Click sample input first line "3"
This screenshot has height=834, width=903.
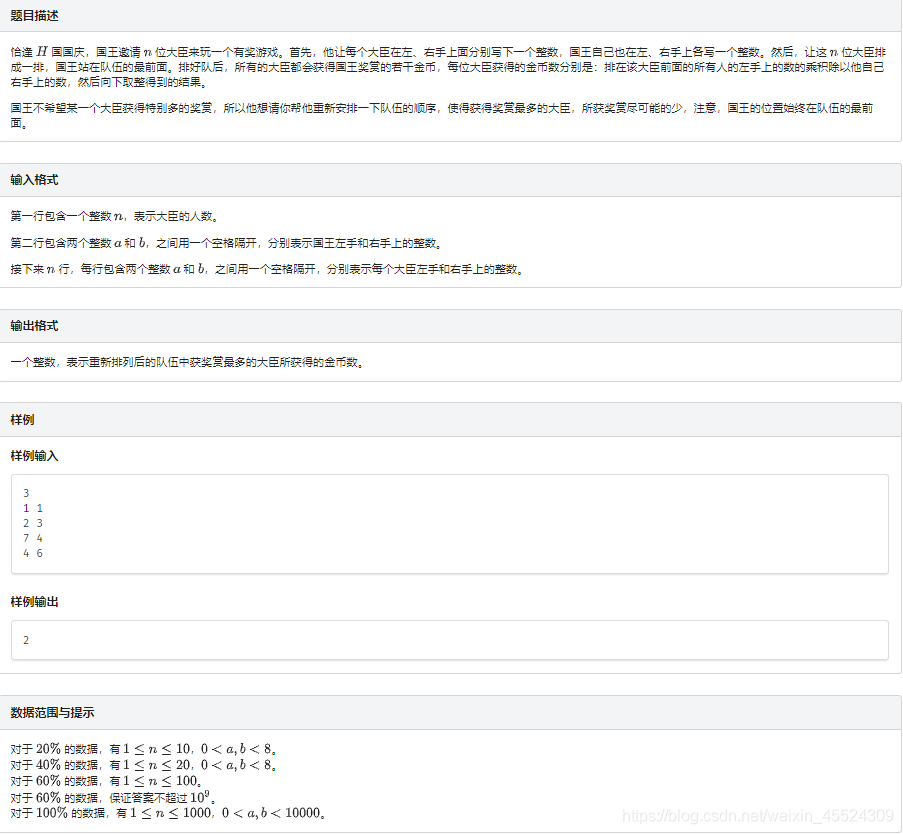click(26, 493)
